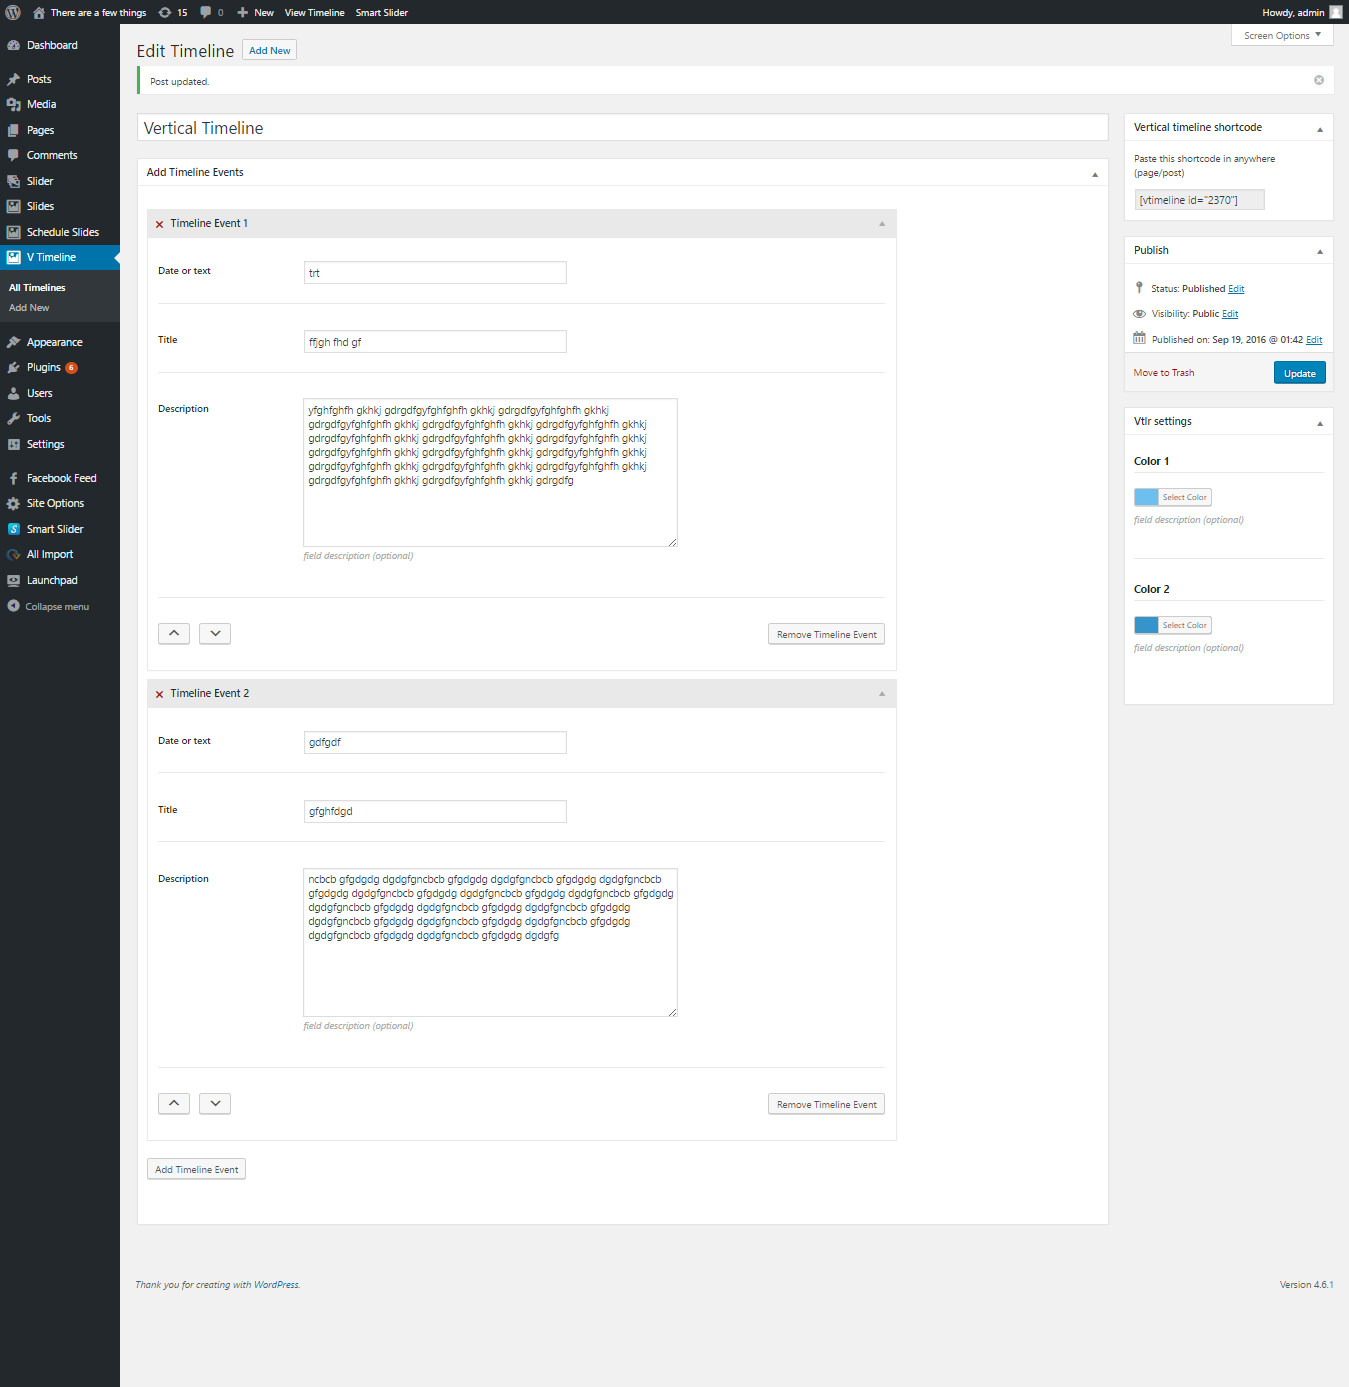Click Event 2 Description textarea
Viewport: 1349px width, 1387px height.
pyautogui.click(x=490, y=942)
